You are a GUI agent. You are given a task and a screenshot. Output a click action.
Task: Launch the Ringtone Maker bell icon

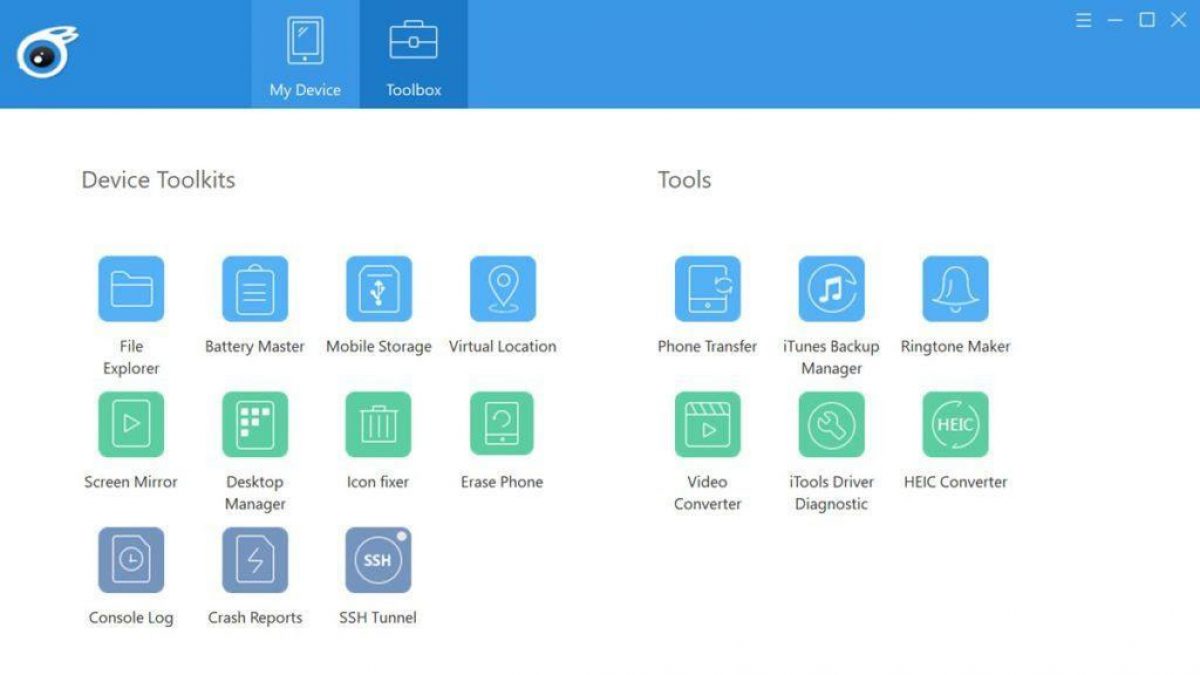pos(956,289)
